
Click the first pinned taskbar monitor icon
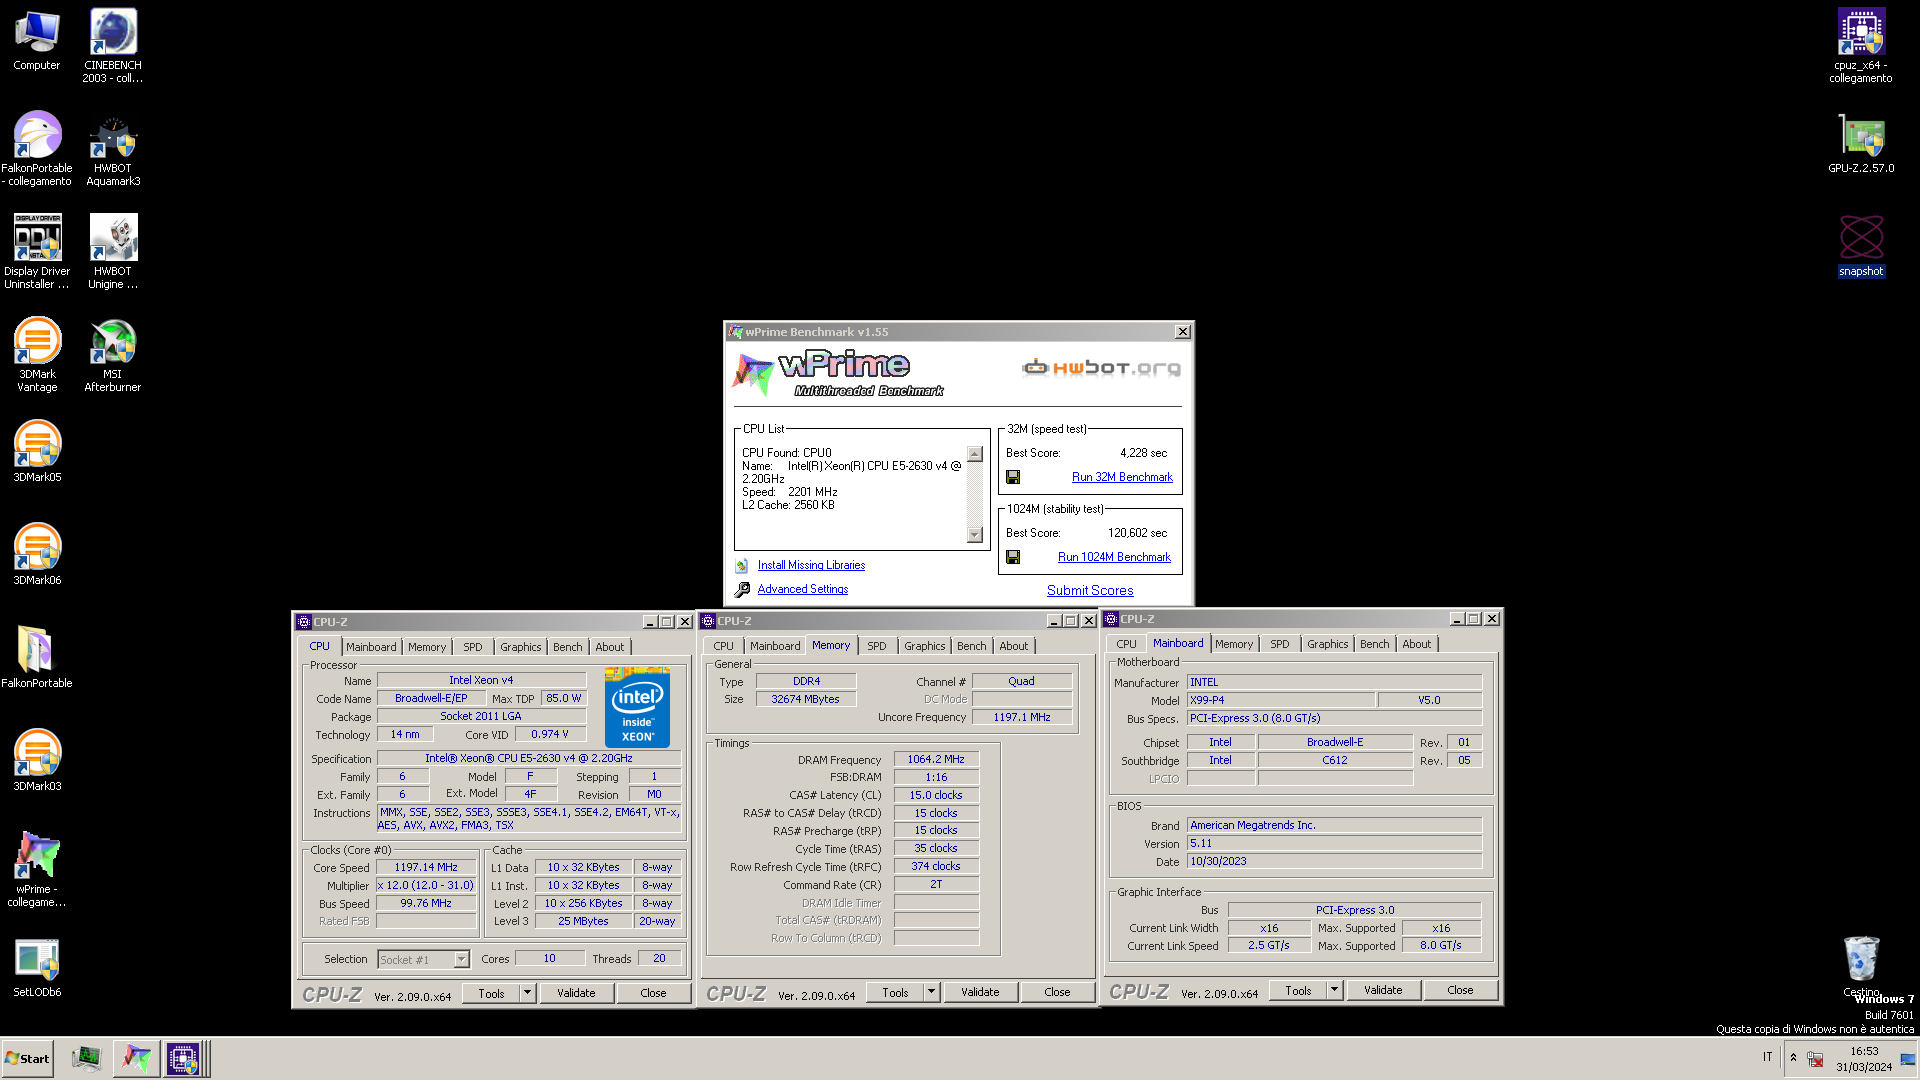pos(87,1059)
